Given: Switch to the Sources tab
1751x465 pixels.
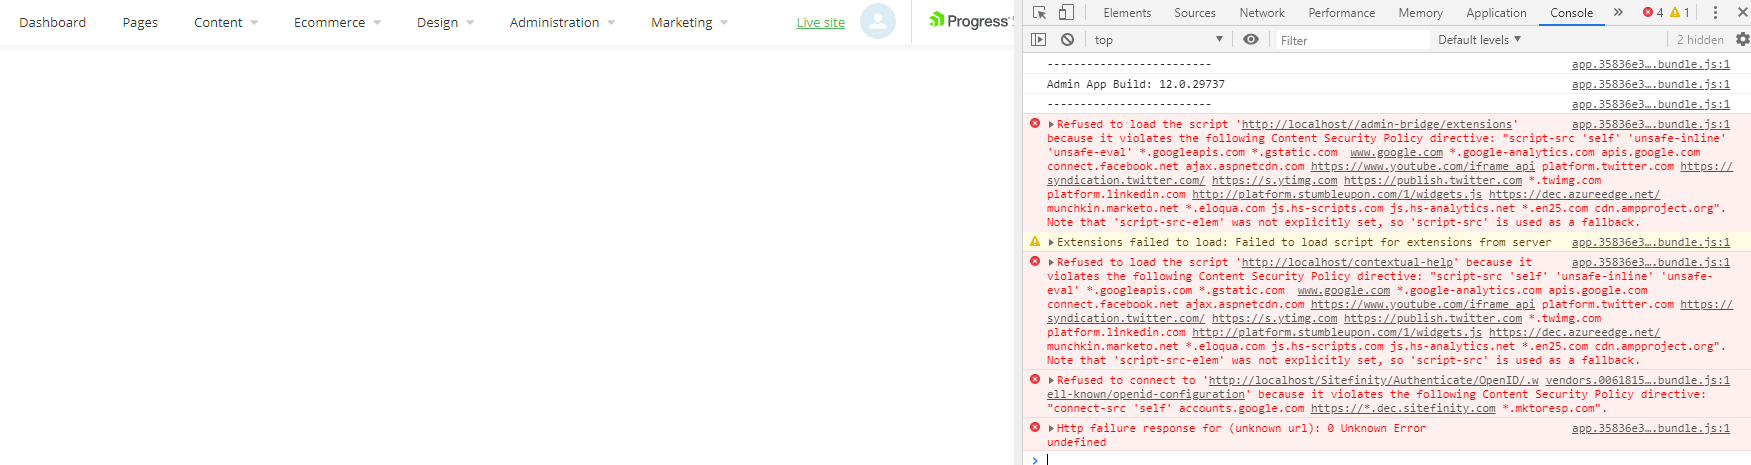Looking at the screenshot, I should 1195,13.
